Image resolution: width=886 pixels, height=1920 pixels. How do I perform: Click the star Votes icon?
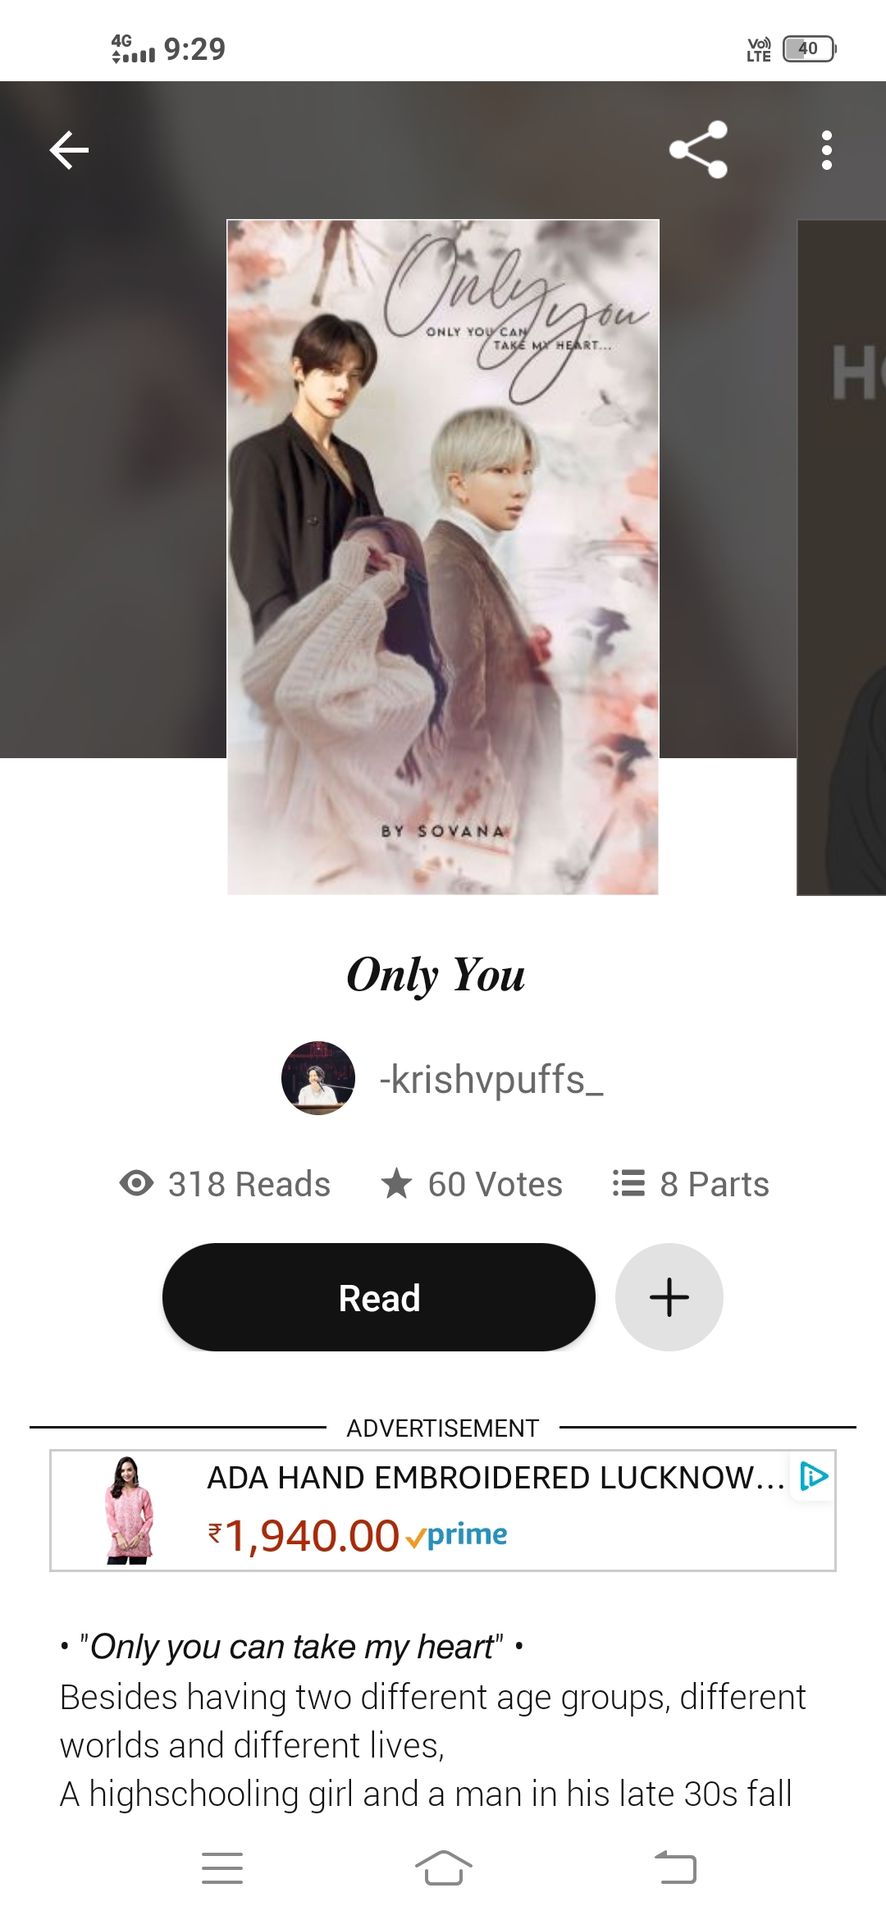397,1183
